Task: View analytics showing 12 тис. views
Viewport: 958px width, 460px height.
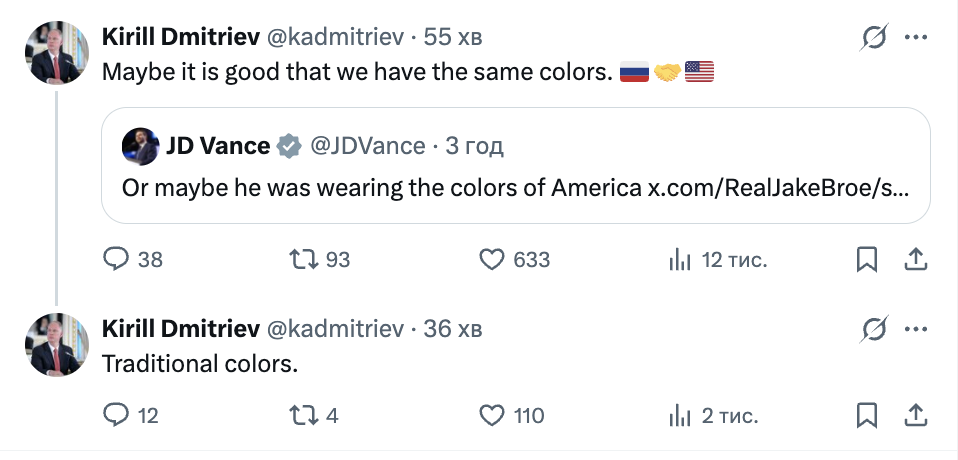Action: (x=680, y=260)
